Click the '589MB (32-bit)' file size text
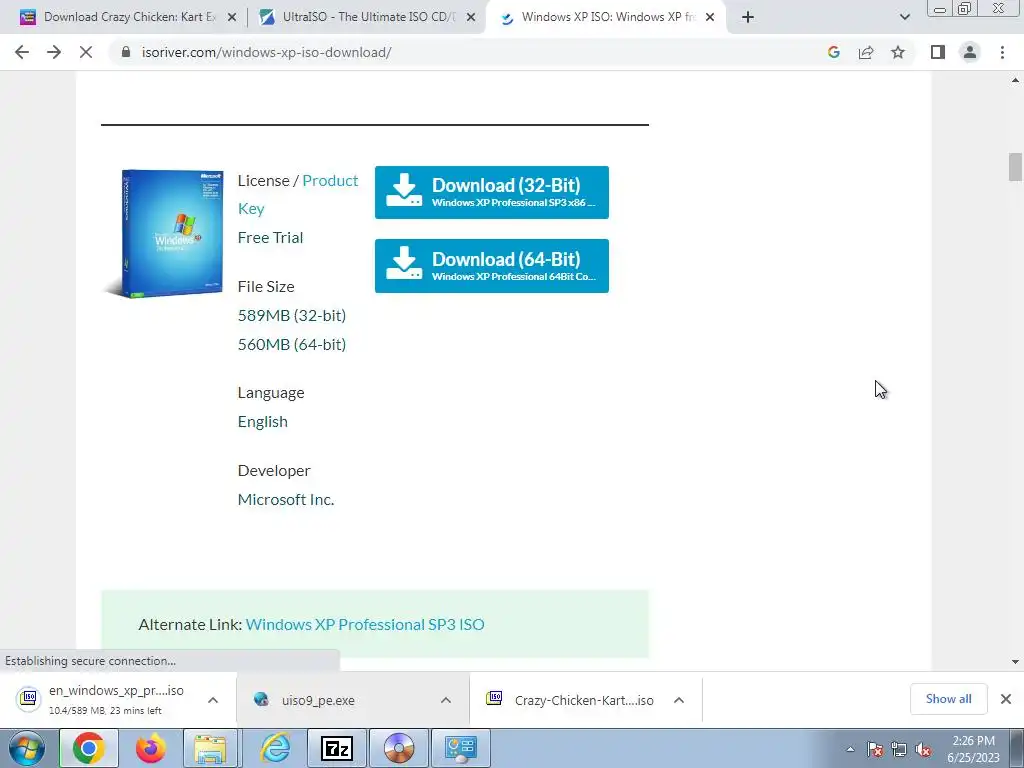 click(x=292, y=315)
